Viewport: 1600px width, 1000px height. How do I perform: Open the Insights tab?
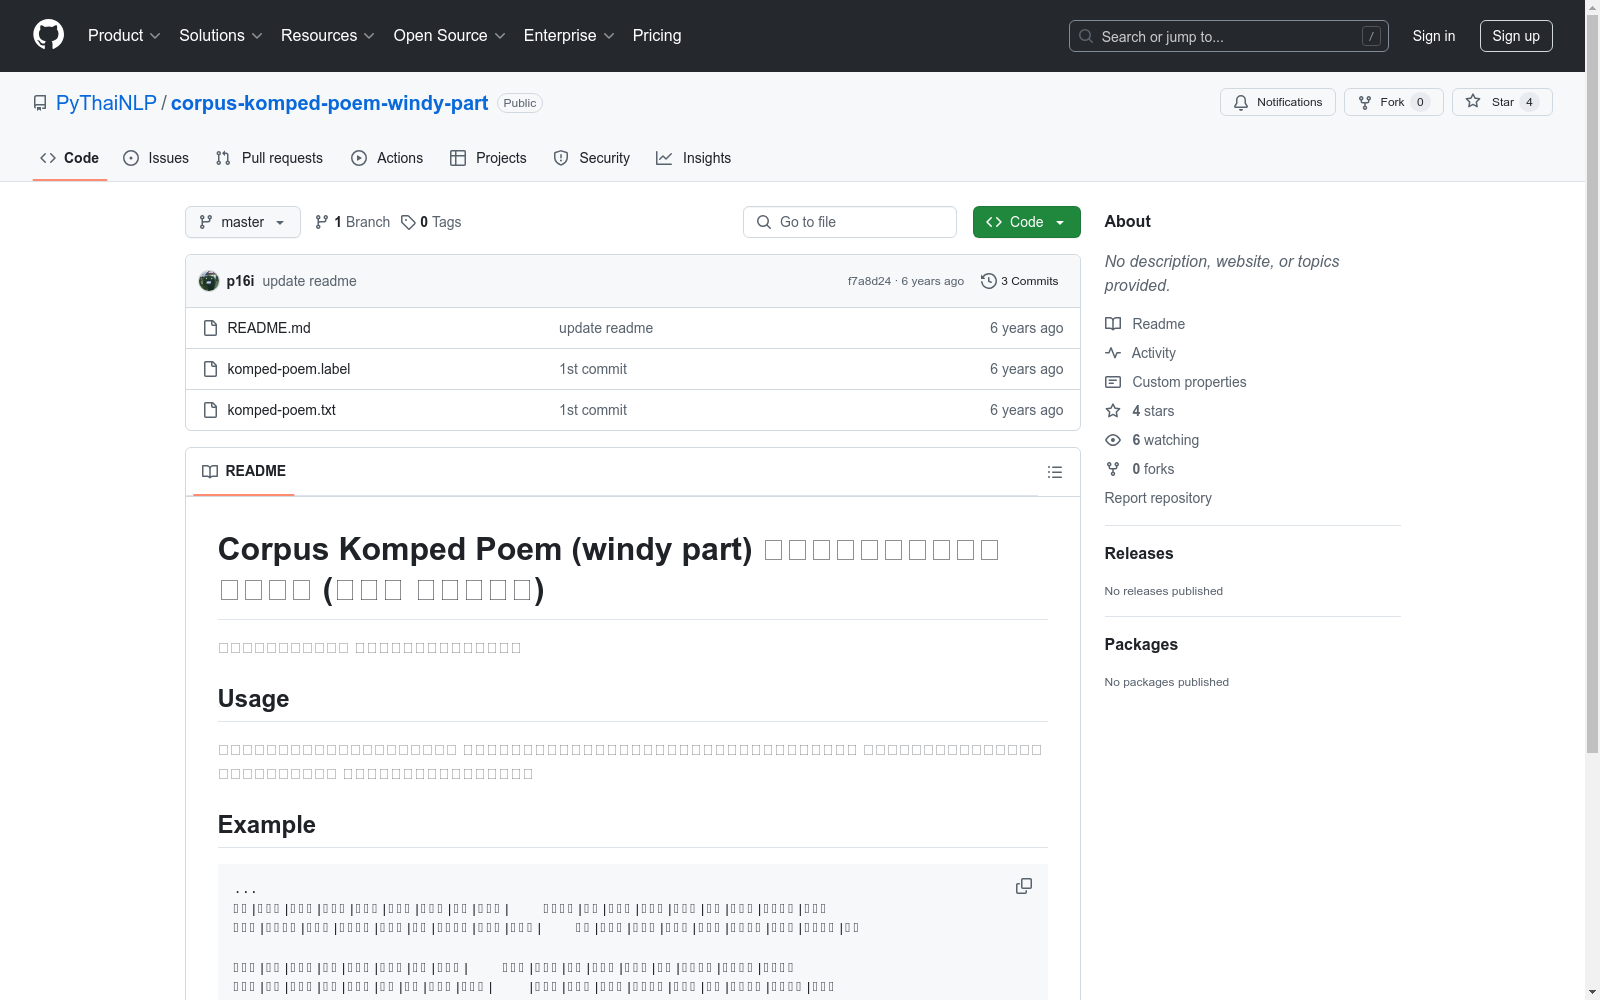(693, 158)
